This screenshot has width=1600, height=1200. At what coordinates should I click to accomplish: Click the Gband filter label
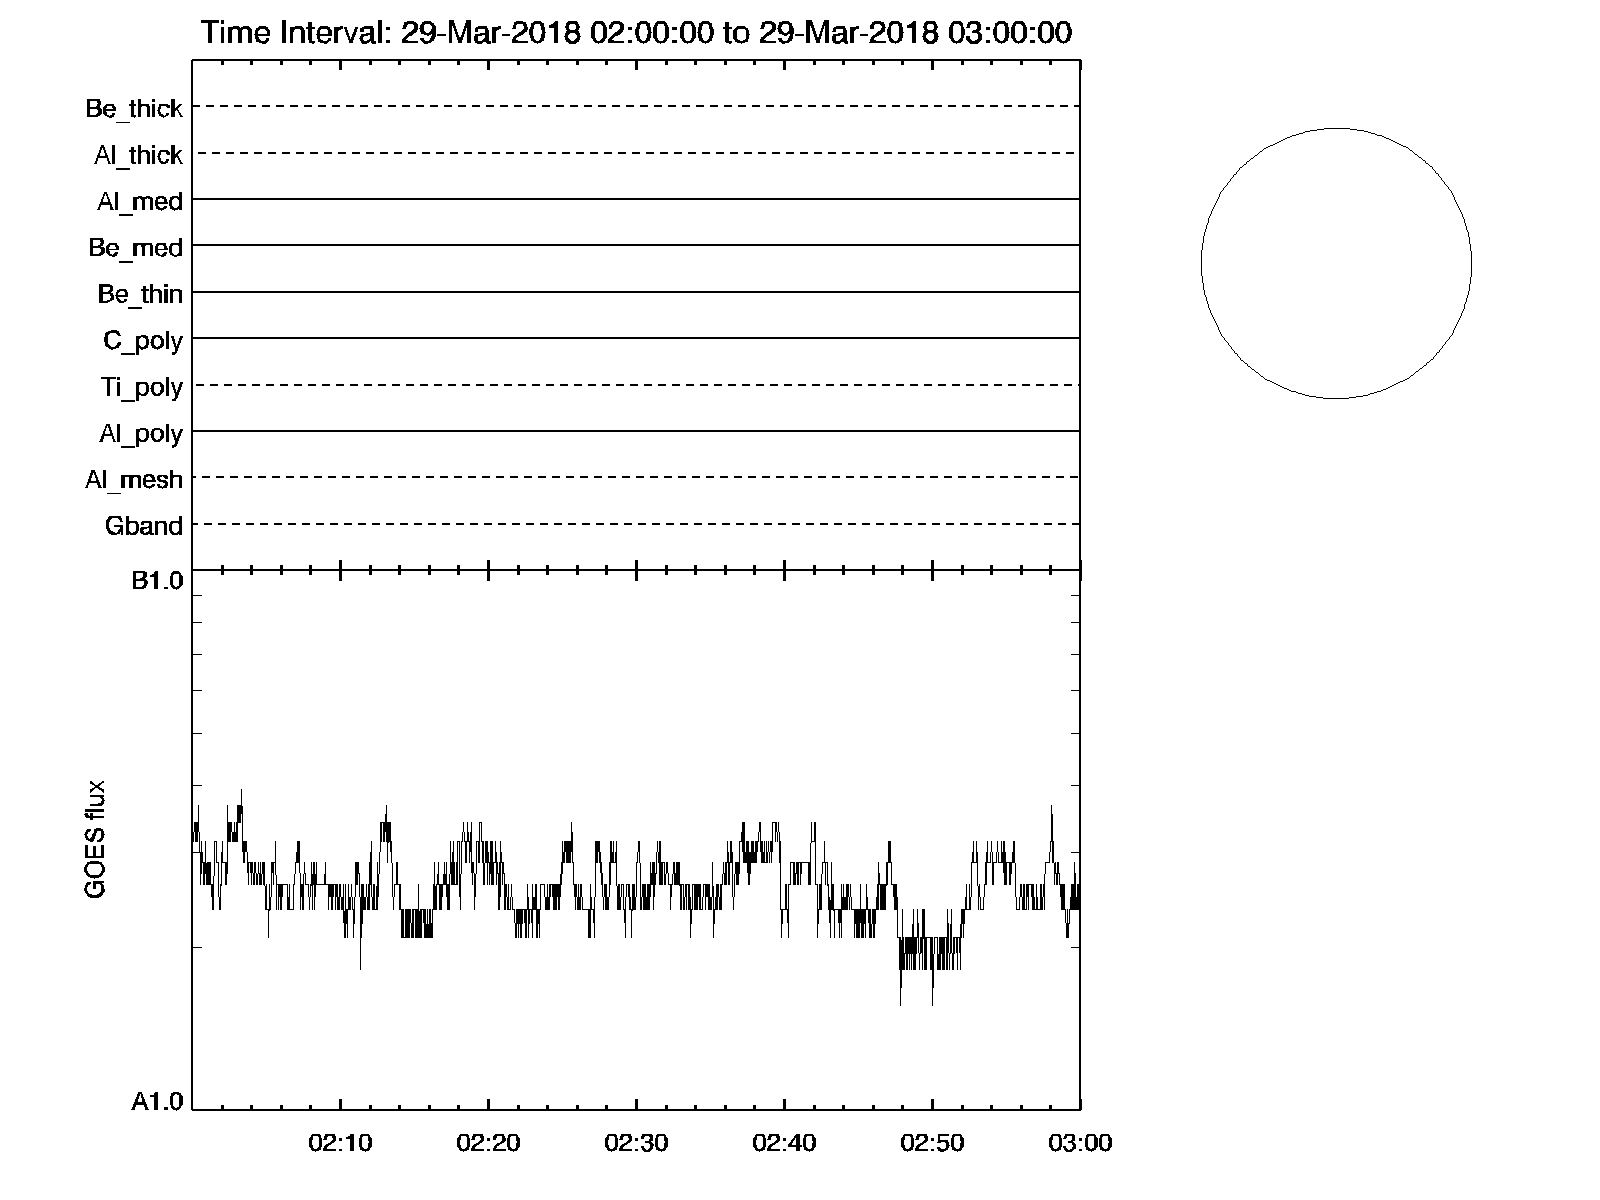coord(144,526)
